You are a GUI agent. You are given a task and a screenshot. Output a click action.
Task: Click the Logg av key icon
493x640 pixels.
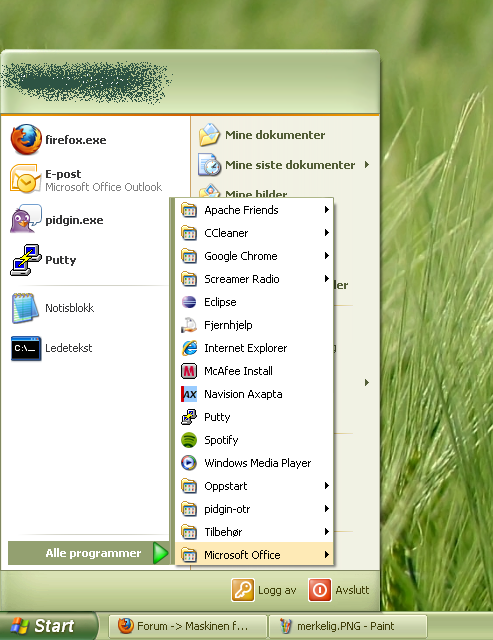tap(243, 590)
